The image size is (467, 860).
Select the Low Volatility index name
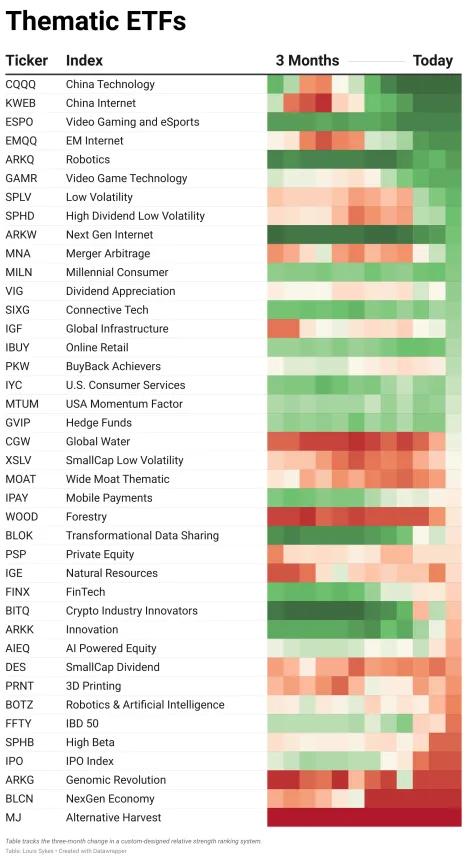coord(99,197)
